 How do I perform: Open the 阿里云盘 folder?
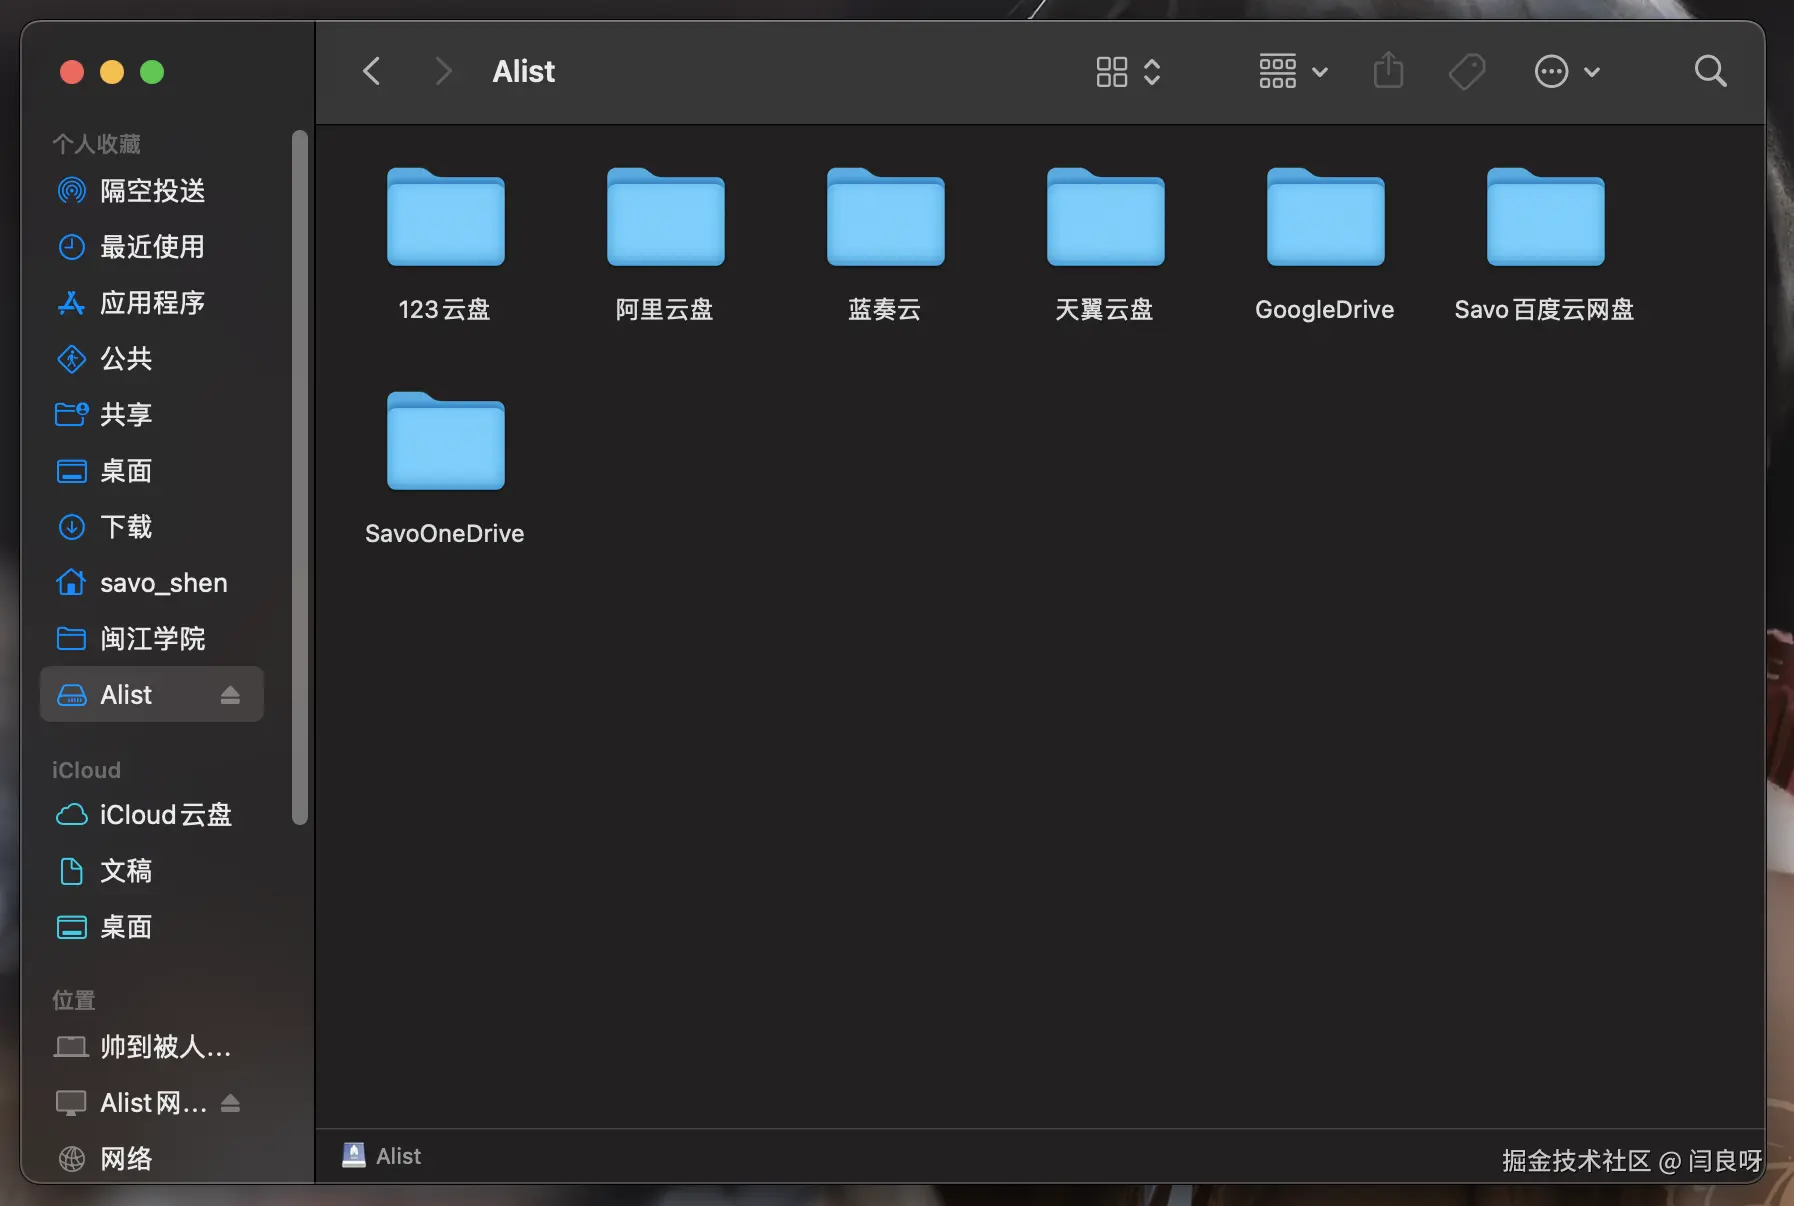click(x=666, y=217)
